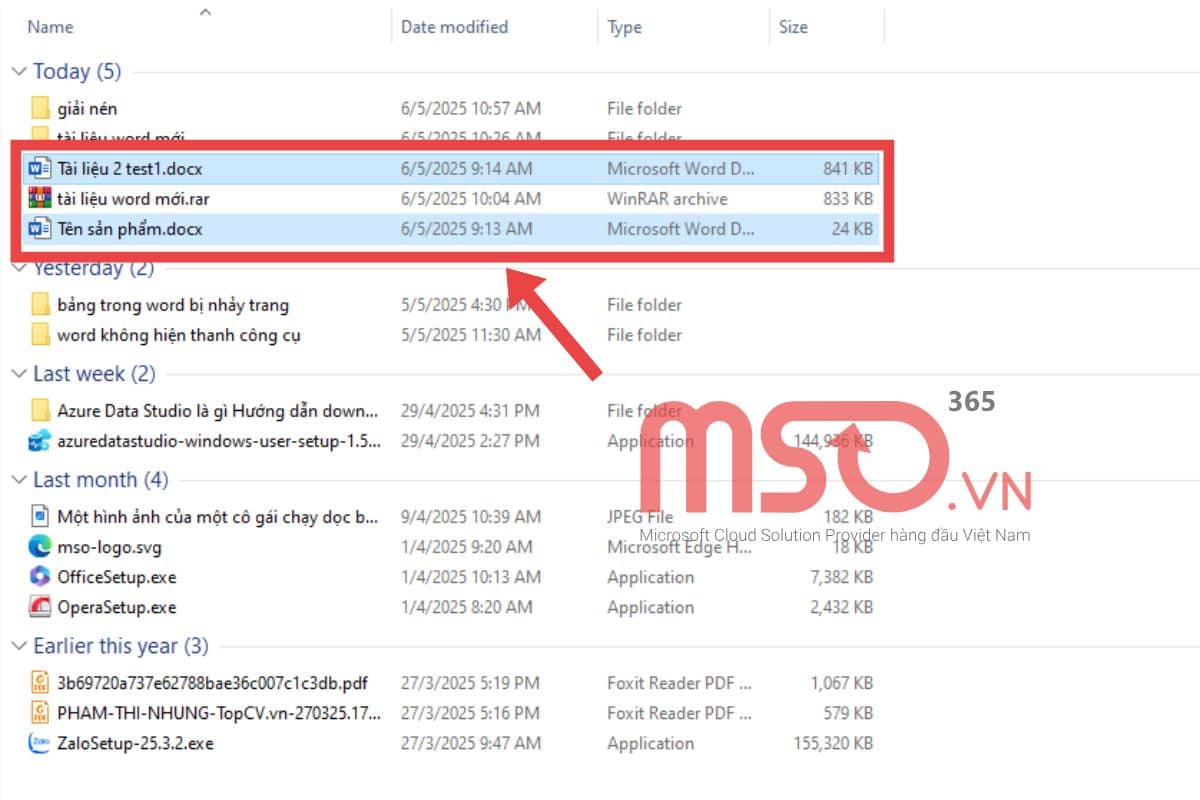This screenshot has height=800, width=1200.
Task: Click JPEG File type cell
Action: click(x=640, y=516)
